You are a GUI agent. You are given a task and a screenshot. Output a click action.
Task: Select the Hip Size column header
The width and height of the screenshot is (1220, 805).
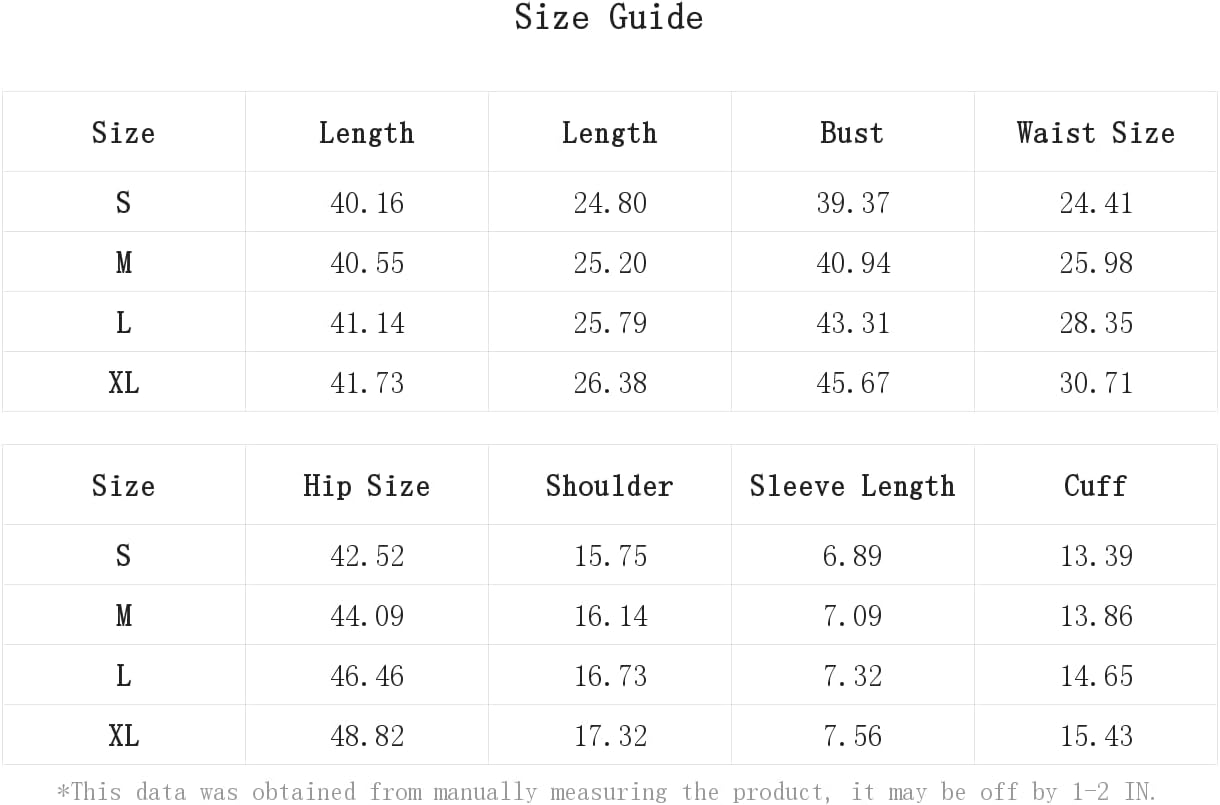pyautogui.click(x=367, y=486)
